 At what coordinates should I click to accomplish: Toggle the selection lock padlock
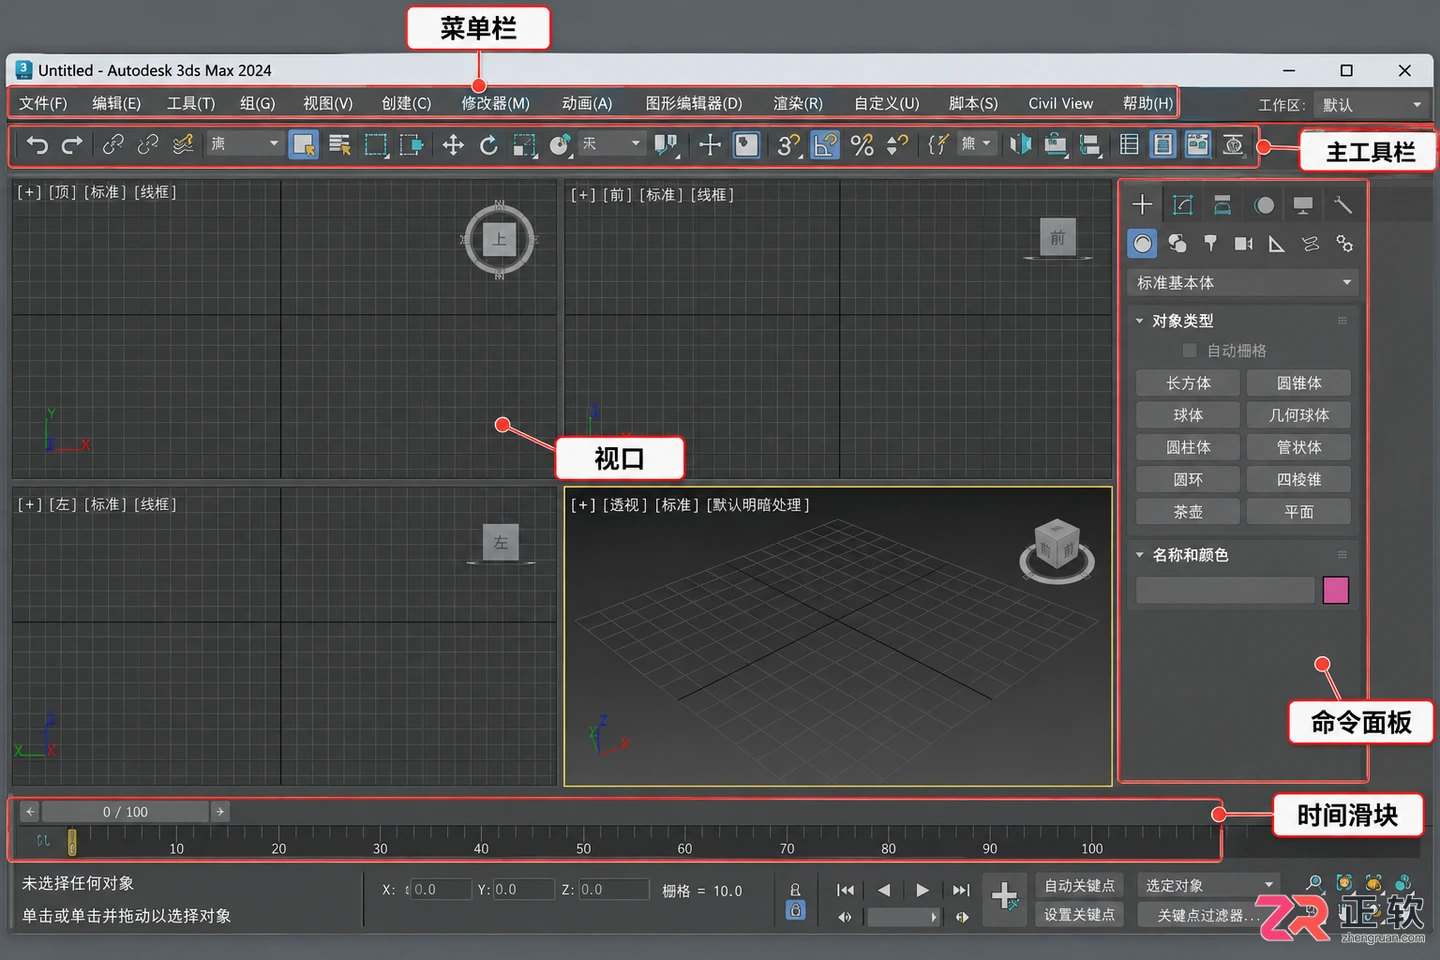(795, 910)
